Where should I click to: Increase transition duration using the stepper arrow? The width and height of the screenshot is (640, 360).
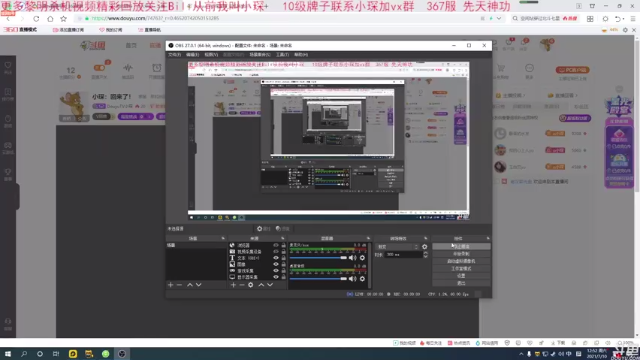425,253
